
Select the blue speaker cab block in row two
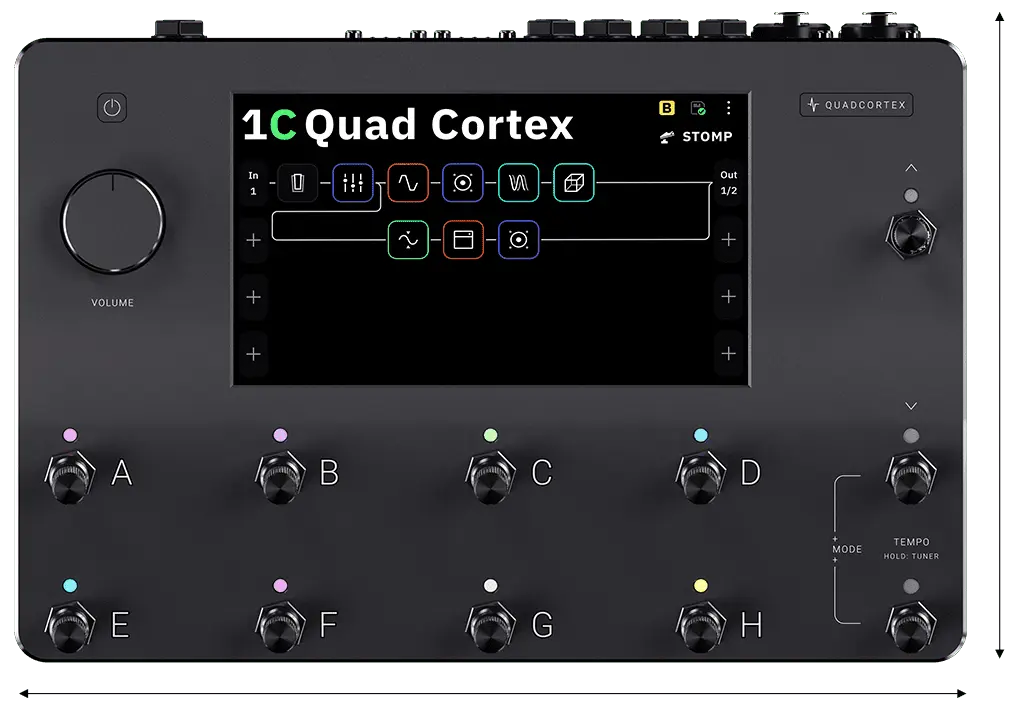[x=518, y=240]
